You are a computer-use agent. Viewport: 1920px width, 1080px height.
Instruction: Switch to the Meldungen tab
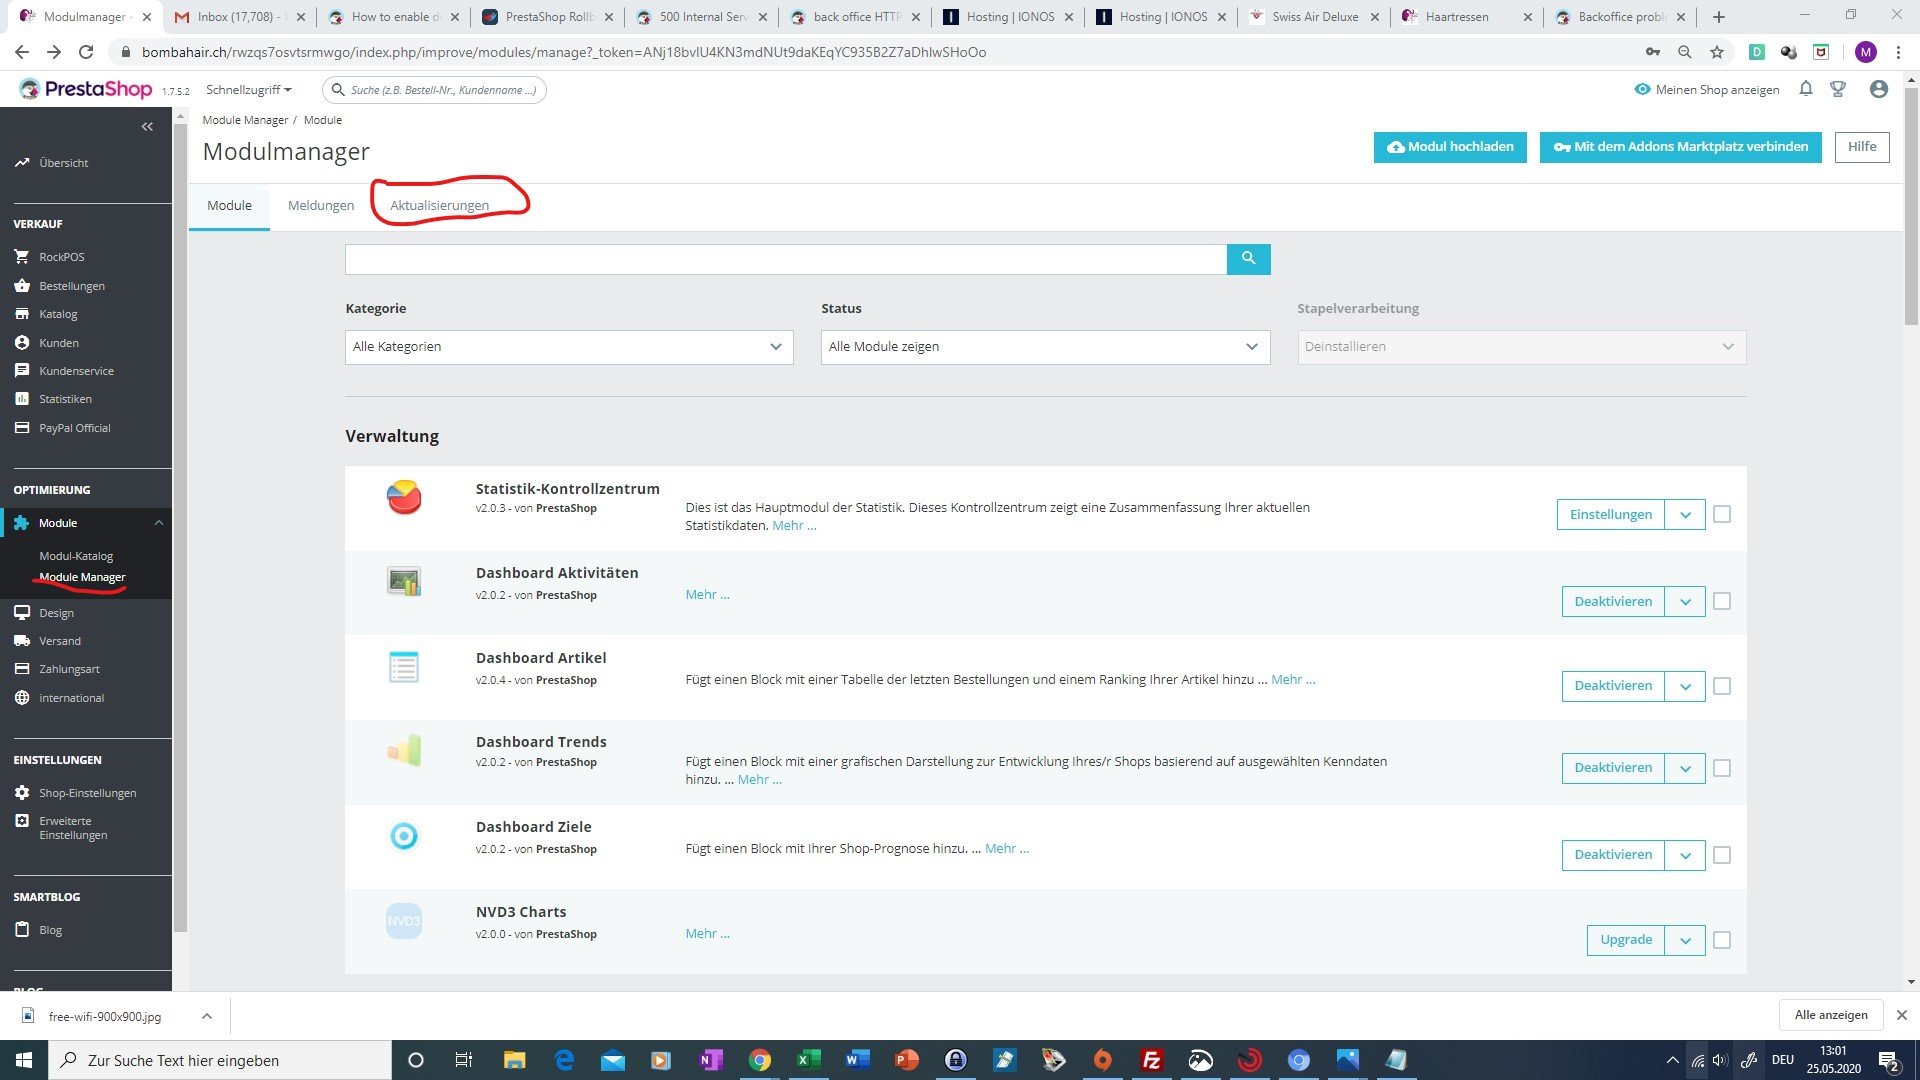321,205
